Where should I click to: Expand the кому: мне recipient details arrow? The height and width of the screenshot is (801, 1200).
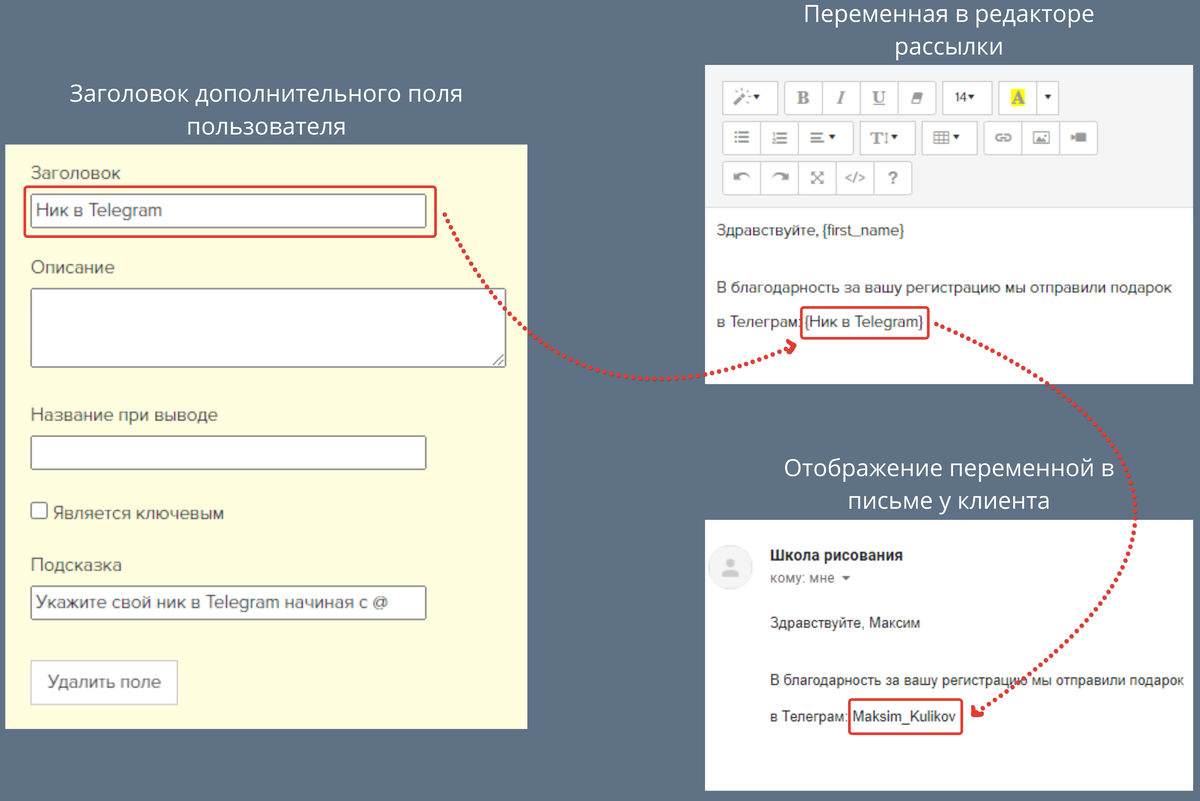[x=845, y=579]
